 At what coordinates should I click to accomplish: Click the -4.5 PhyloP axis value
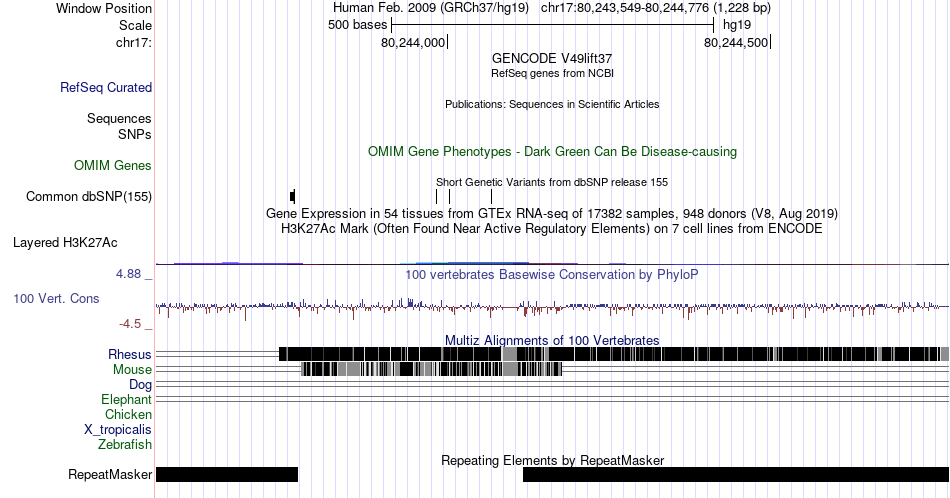pos(130,324)
